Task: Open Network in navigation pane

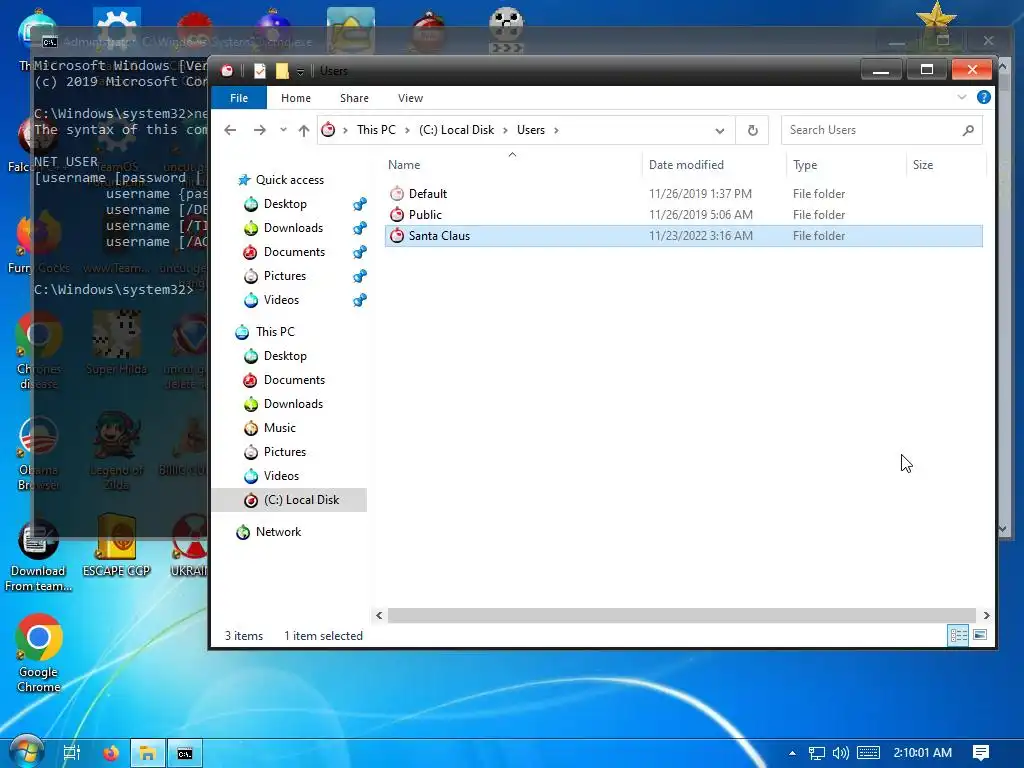Action: [x=278, y=532]
